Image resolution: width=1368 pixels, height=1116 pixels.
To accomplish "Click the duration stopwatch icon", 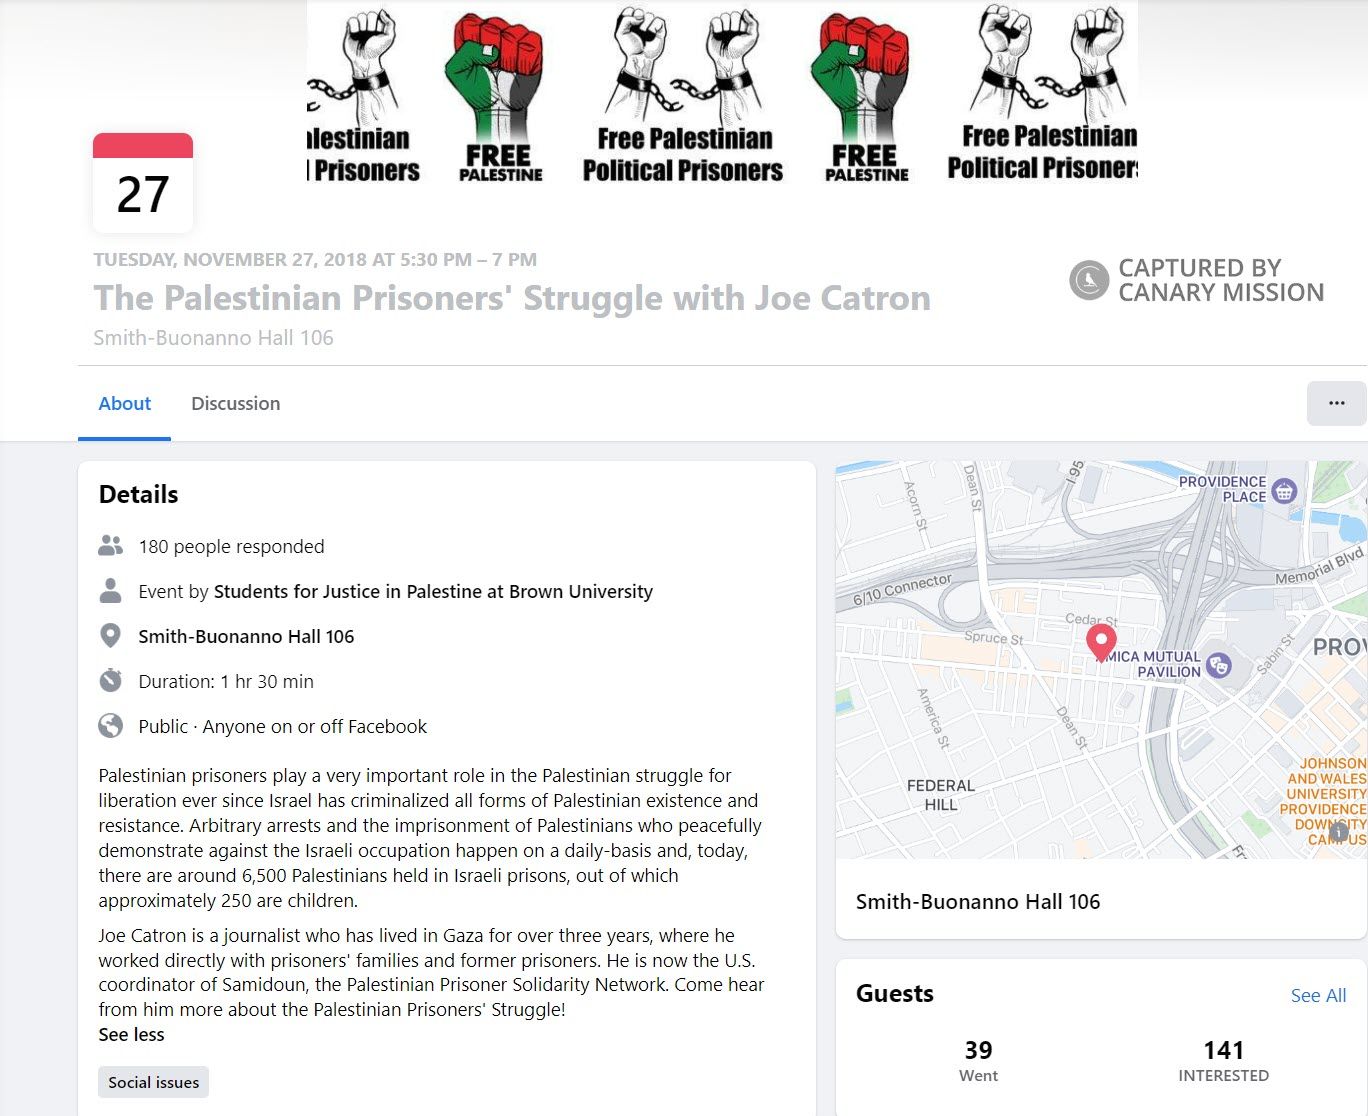I will coord(111,681).
